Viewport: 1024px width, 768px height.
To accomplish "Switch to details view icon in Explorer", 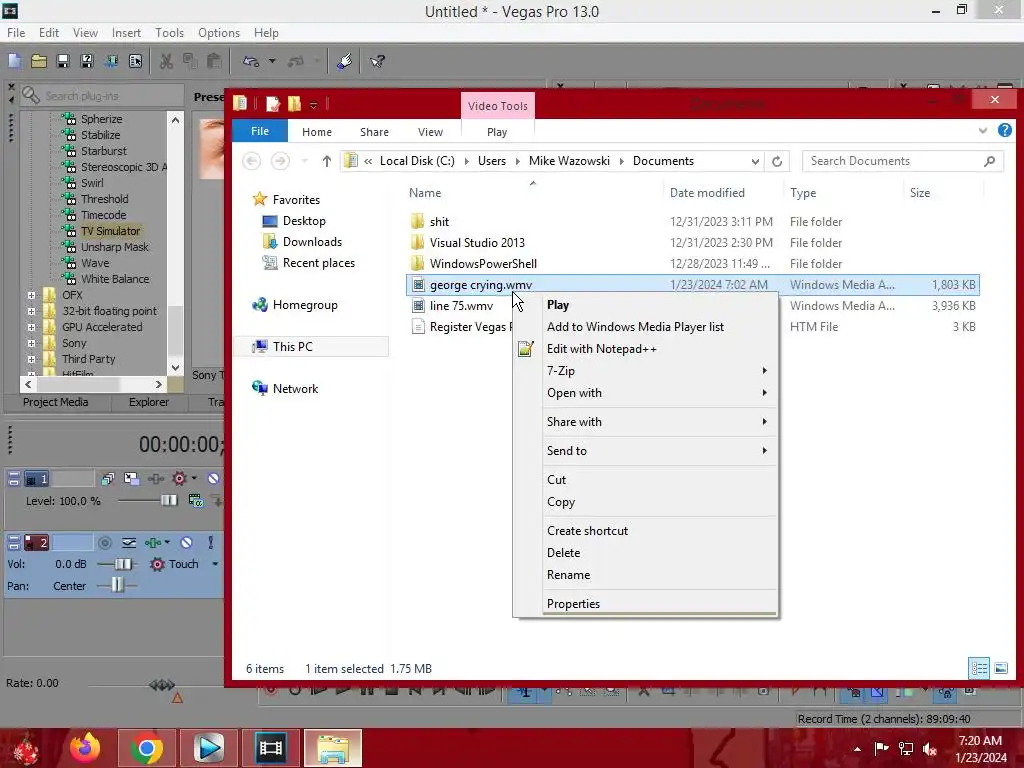I will pyautogui.click(x=979, y=668).
